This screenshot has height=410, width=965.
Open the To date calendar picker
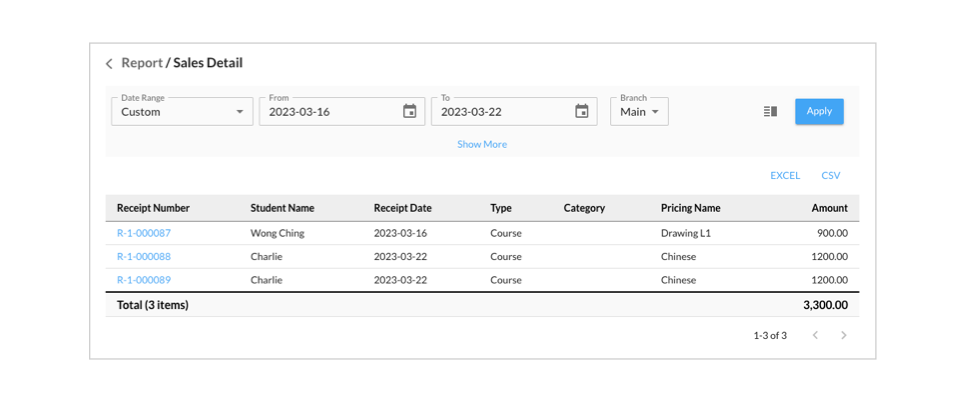point(582,111)
